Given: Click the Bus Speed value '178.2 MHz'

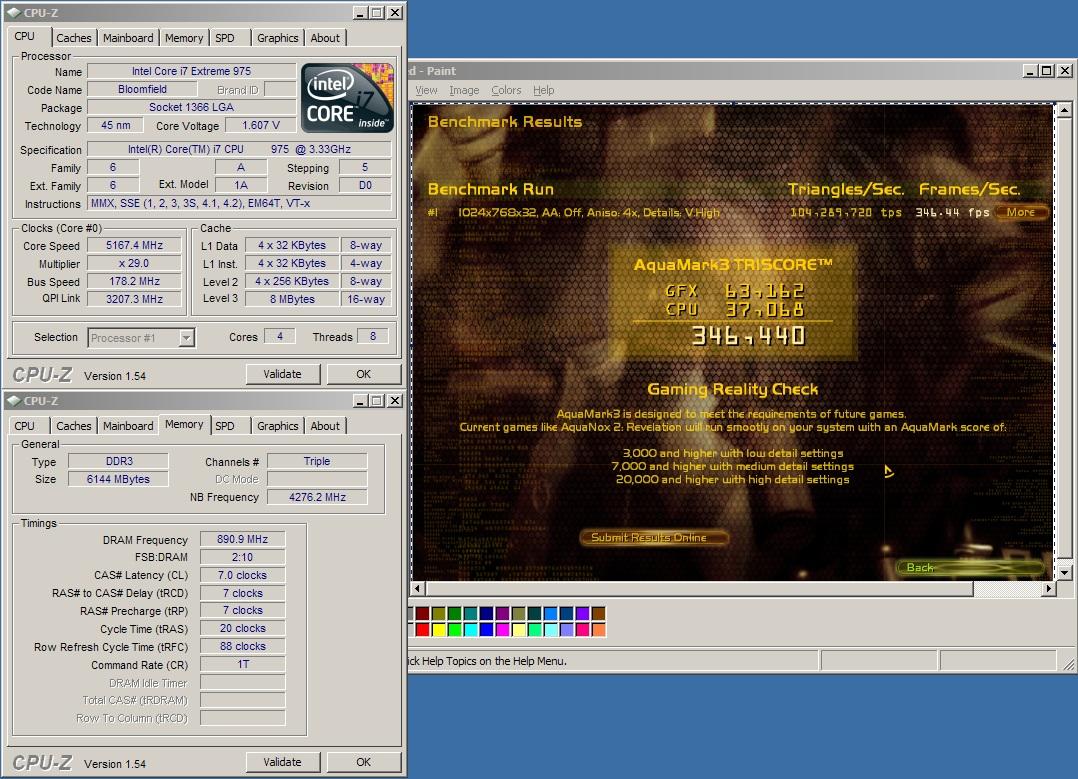Looking at the screenshot, I should coord(135,281).
